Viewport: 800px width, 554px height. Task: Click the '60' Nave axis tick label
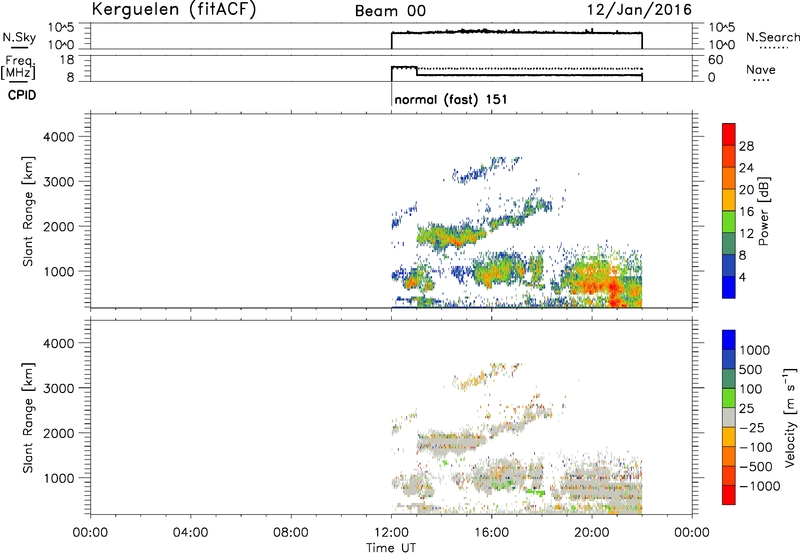716,60
